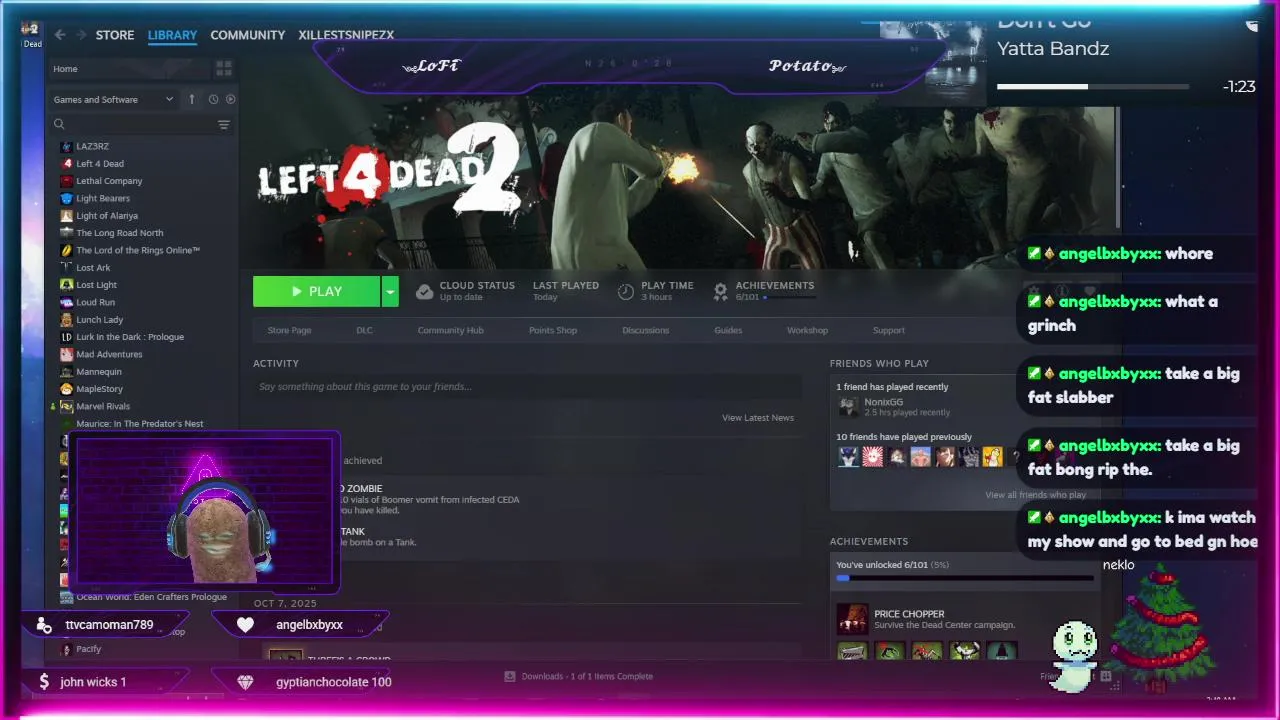This screenshot has height=720, width=1280.
Task: Select Lurk in the Dark : Prologue
Action: pyautogui.click(x=130, y=337)
